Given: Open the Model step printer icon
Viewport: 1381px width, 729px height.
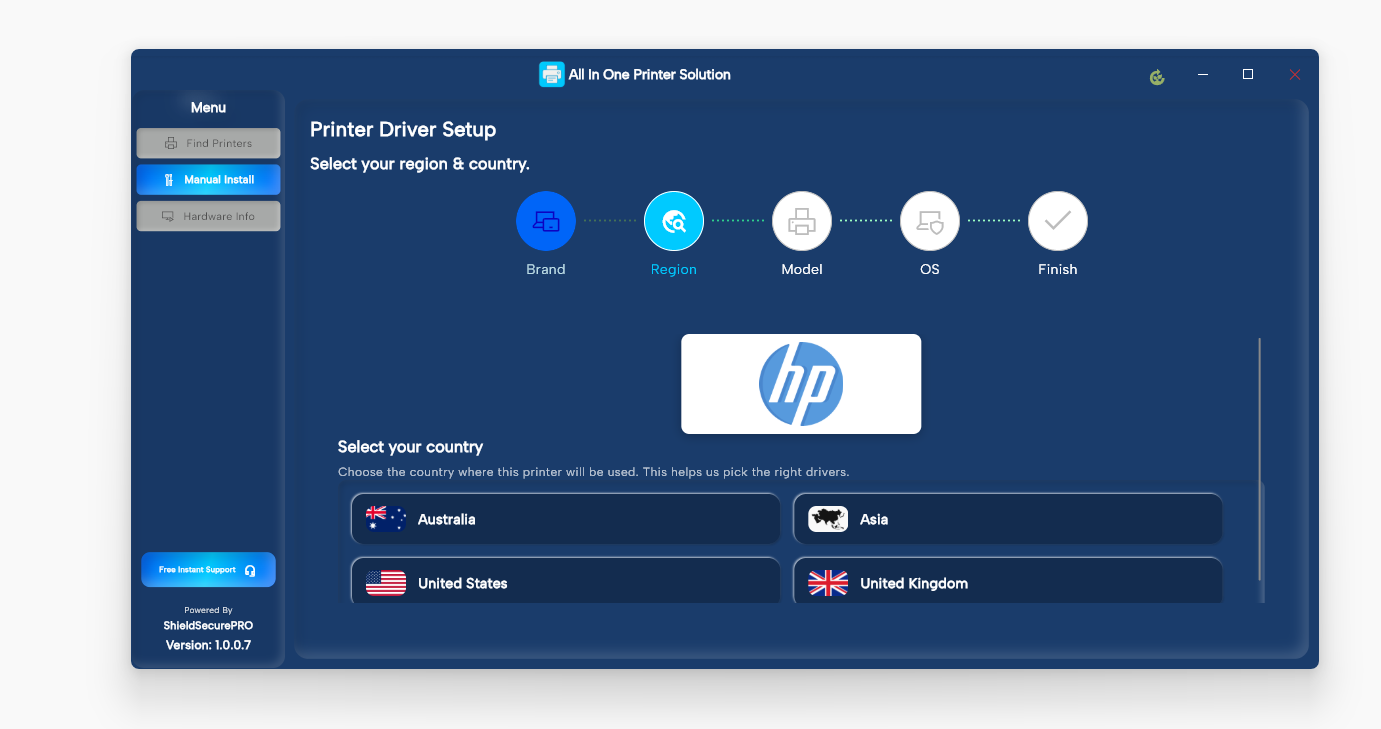Looking at the screenshot, I should click(802, 221).
